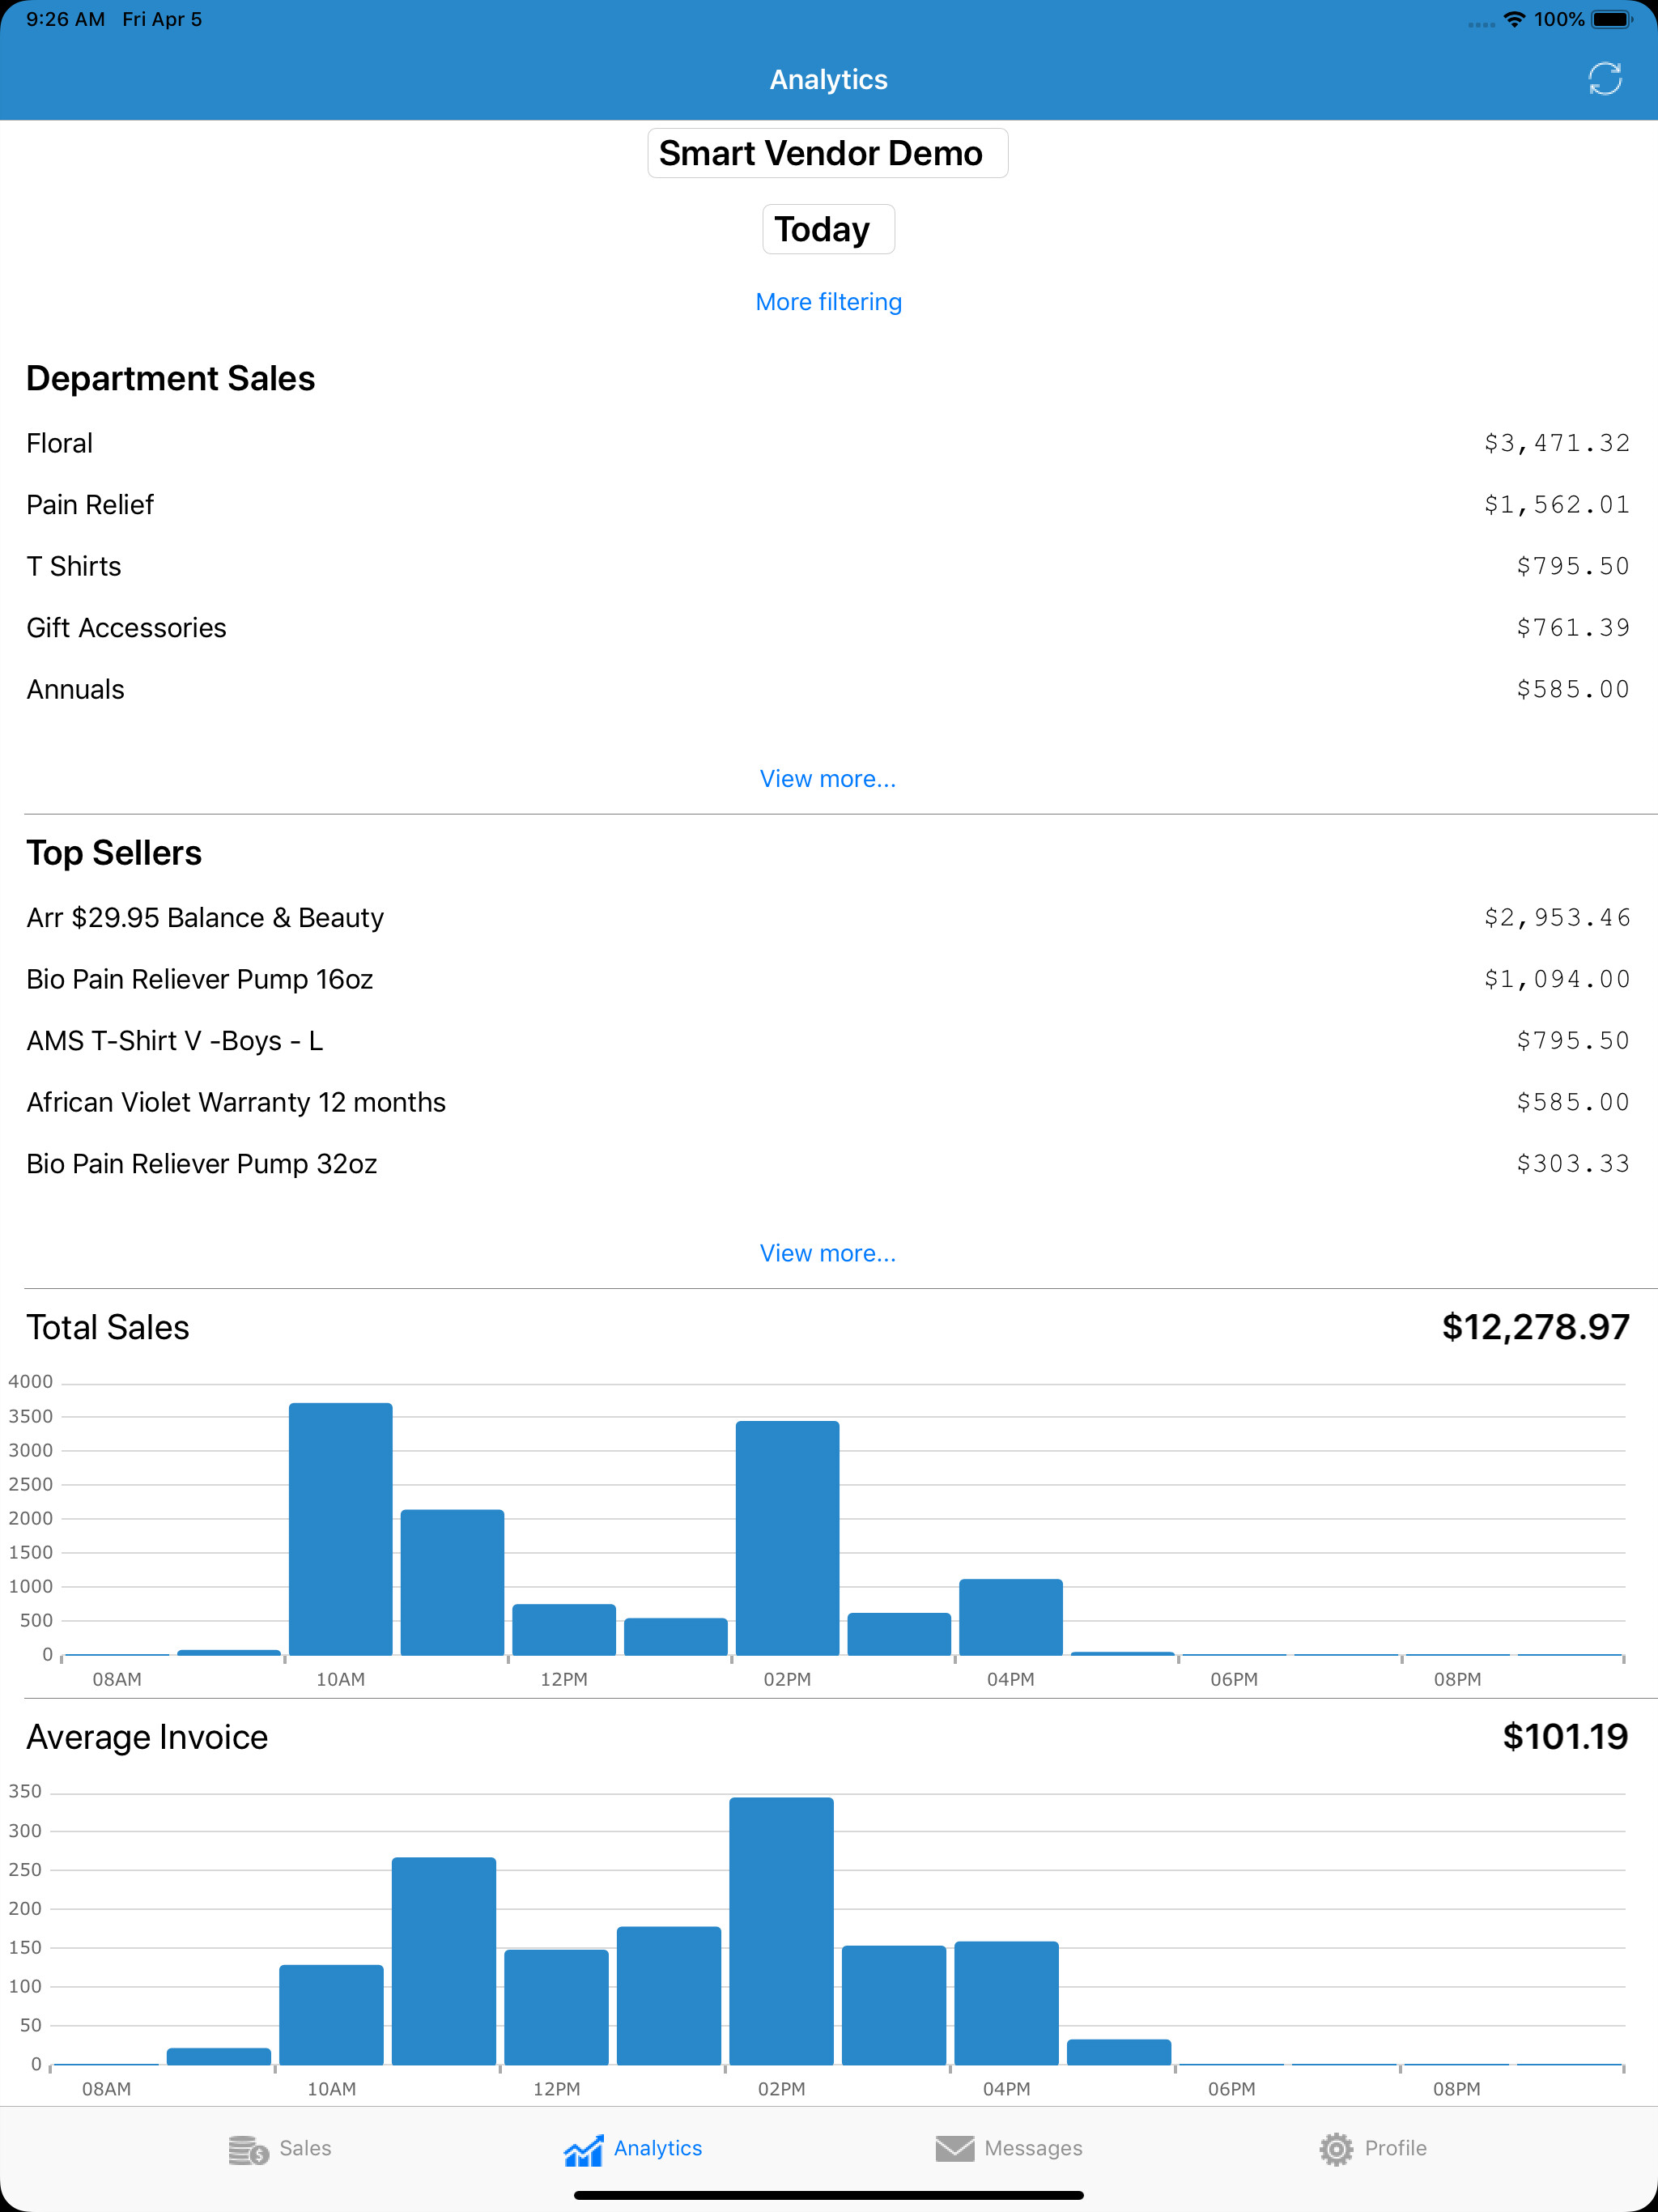This screenshot has width=1658, height=2212.
Task: Tap the $101.19 Average Invoice value
Action: (1565, 1737)
